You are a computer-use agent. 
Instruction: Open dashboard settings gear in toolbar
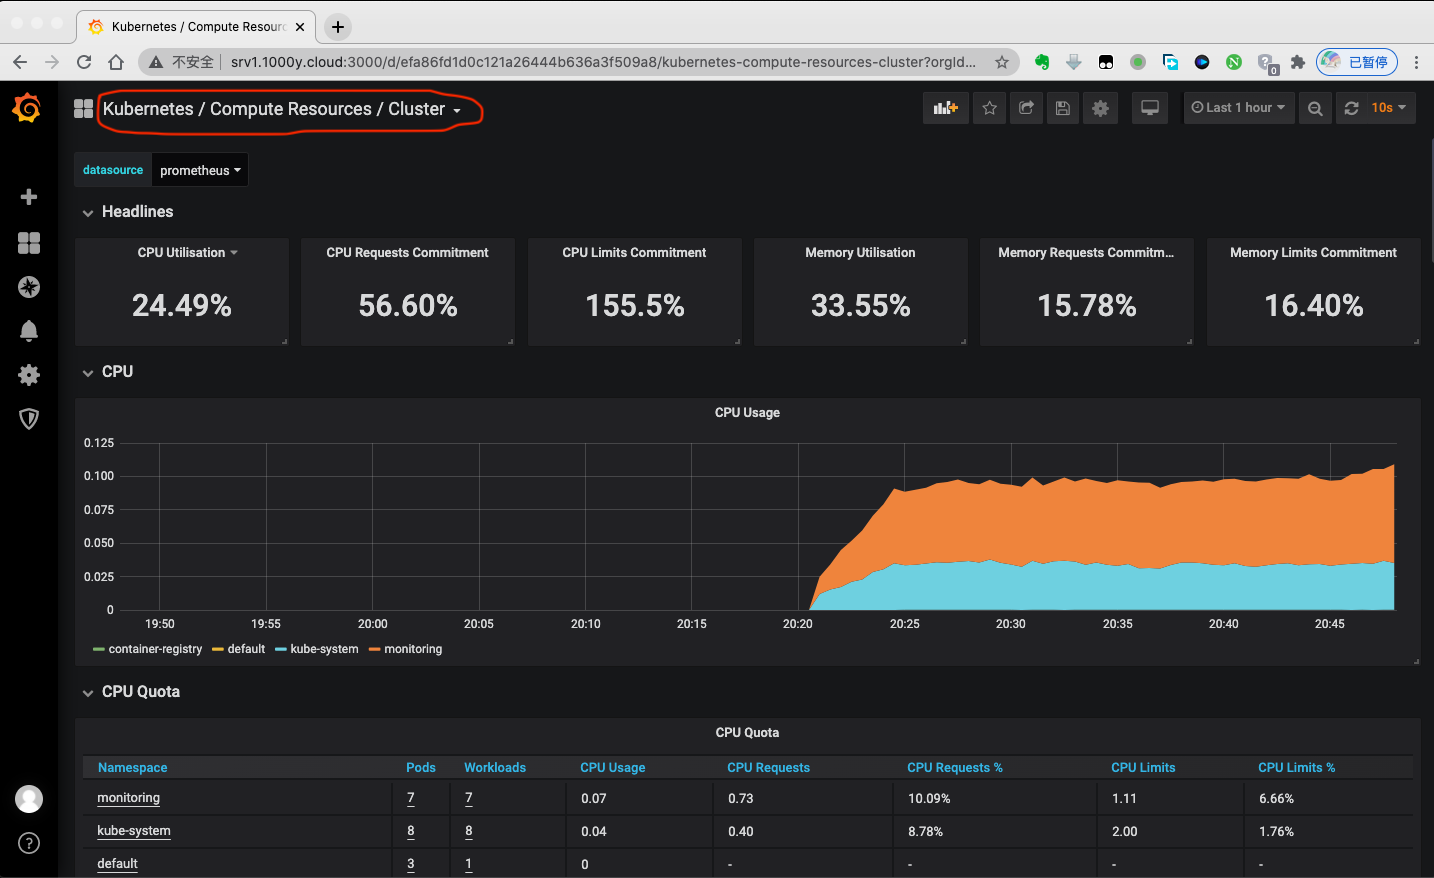pos(1100,108)
